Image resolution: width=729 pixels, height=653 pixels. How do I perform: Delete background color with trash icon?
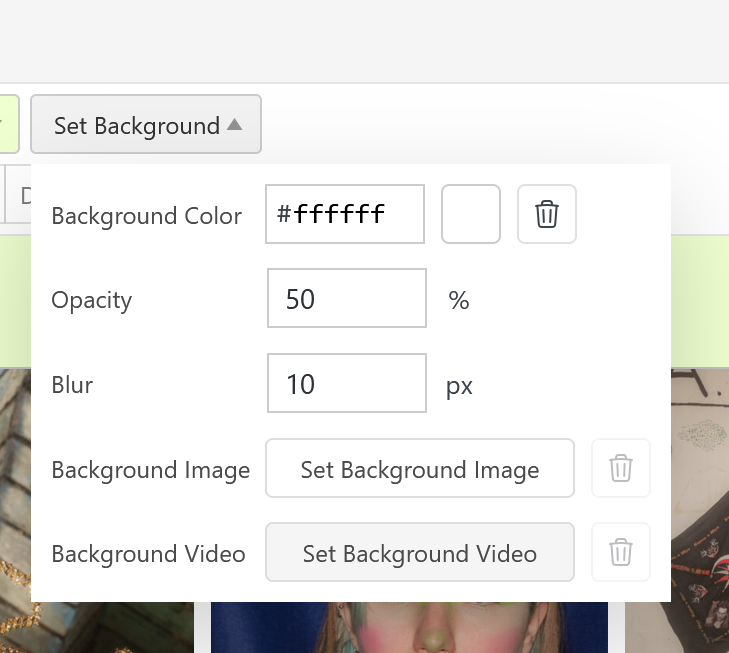(546, 214)
